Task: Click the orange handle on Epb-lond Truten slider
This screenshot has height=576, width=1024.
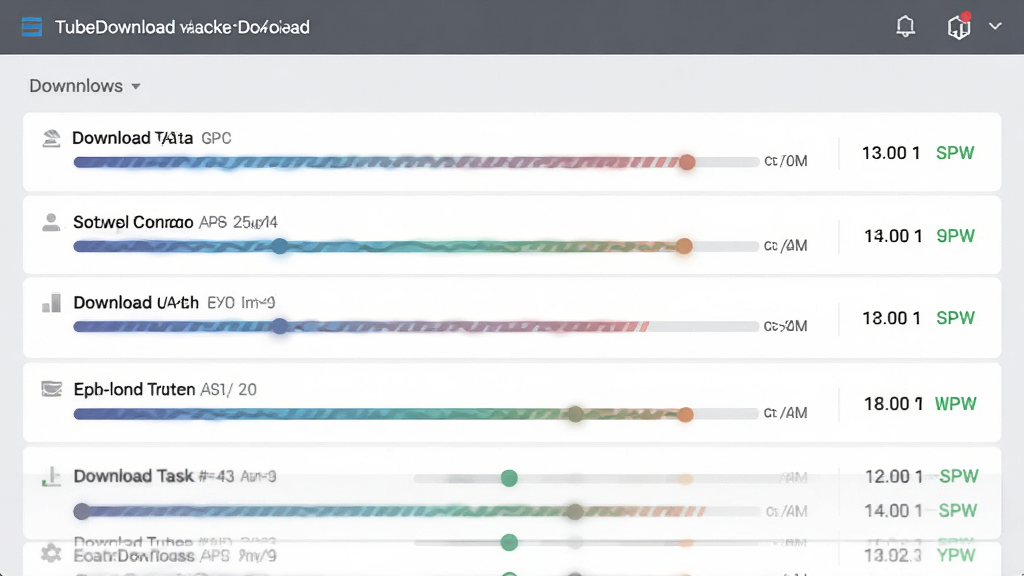Action: click(685, 414)
